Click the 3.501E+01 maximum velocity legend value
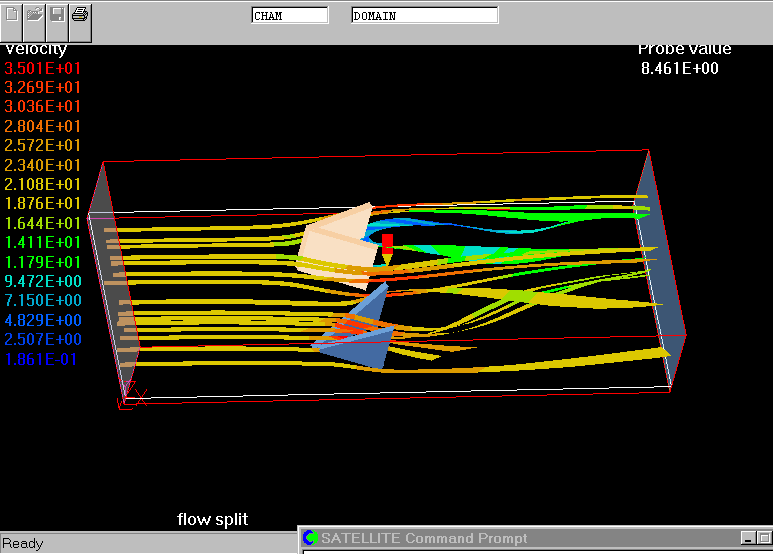This screenshot has width=773, height=554. point(43,68)
